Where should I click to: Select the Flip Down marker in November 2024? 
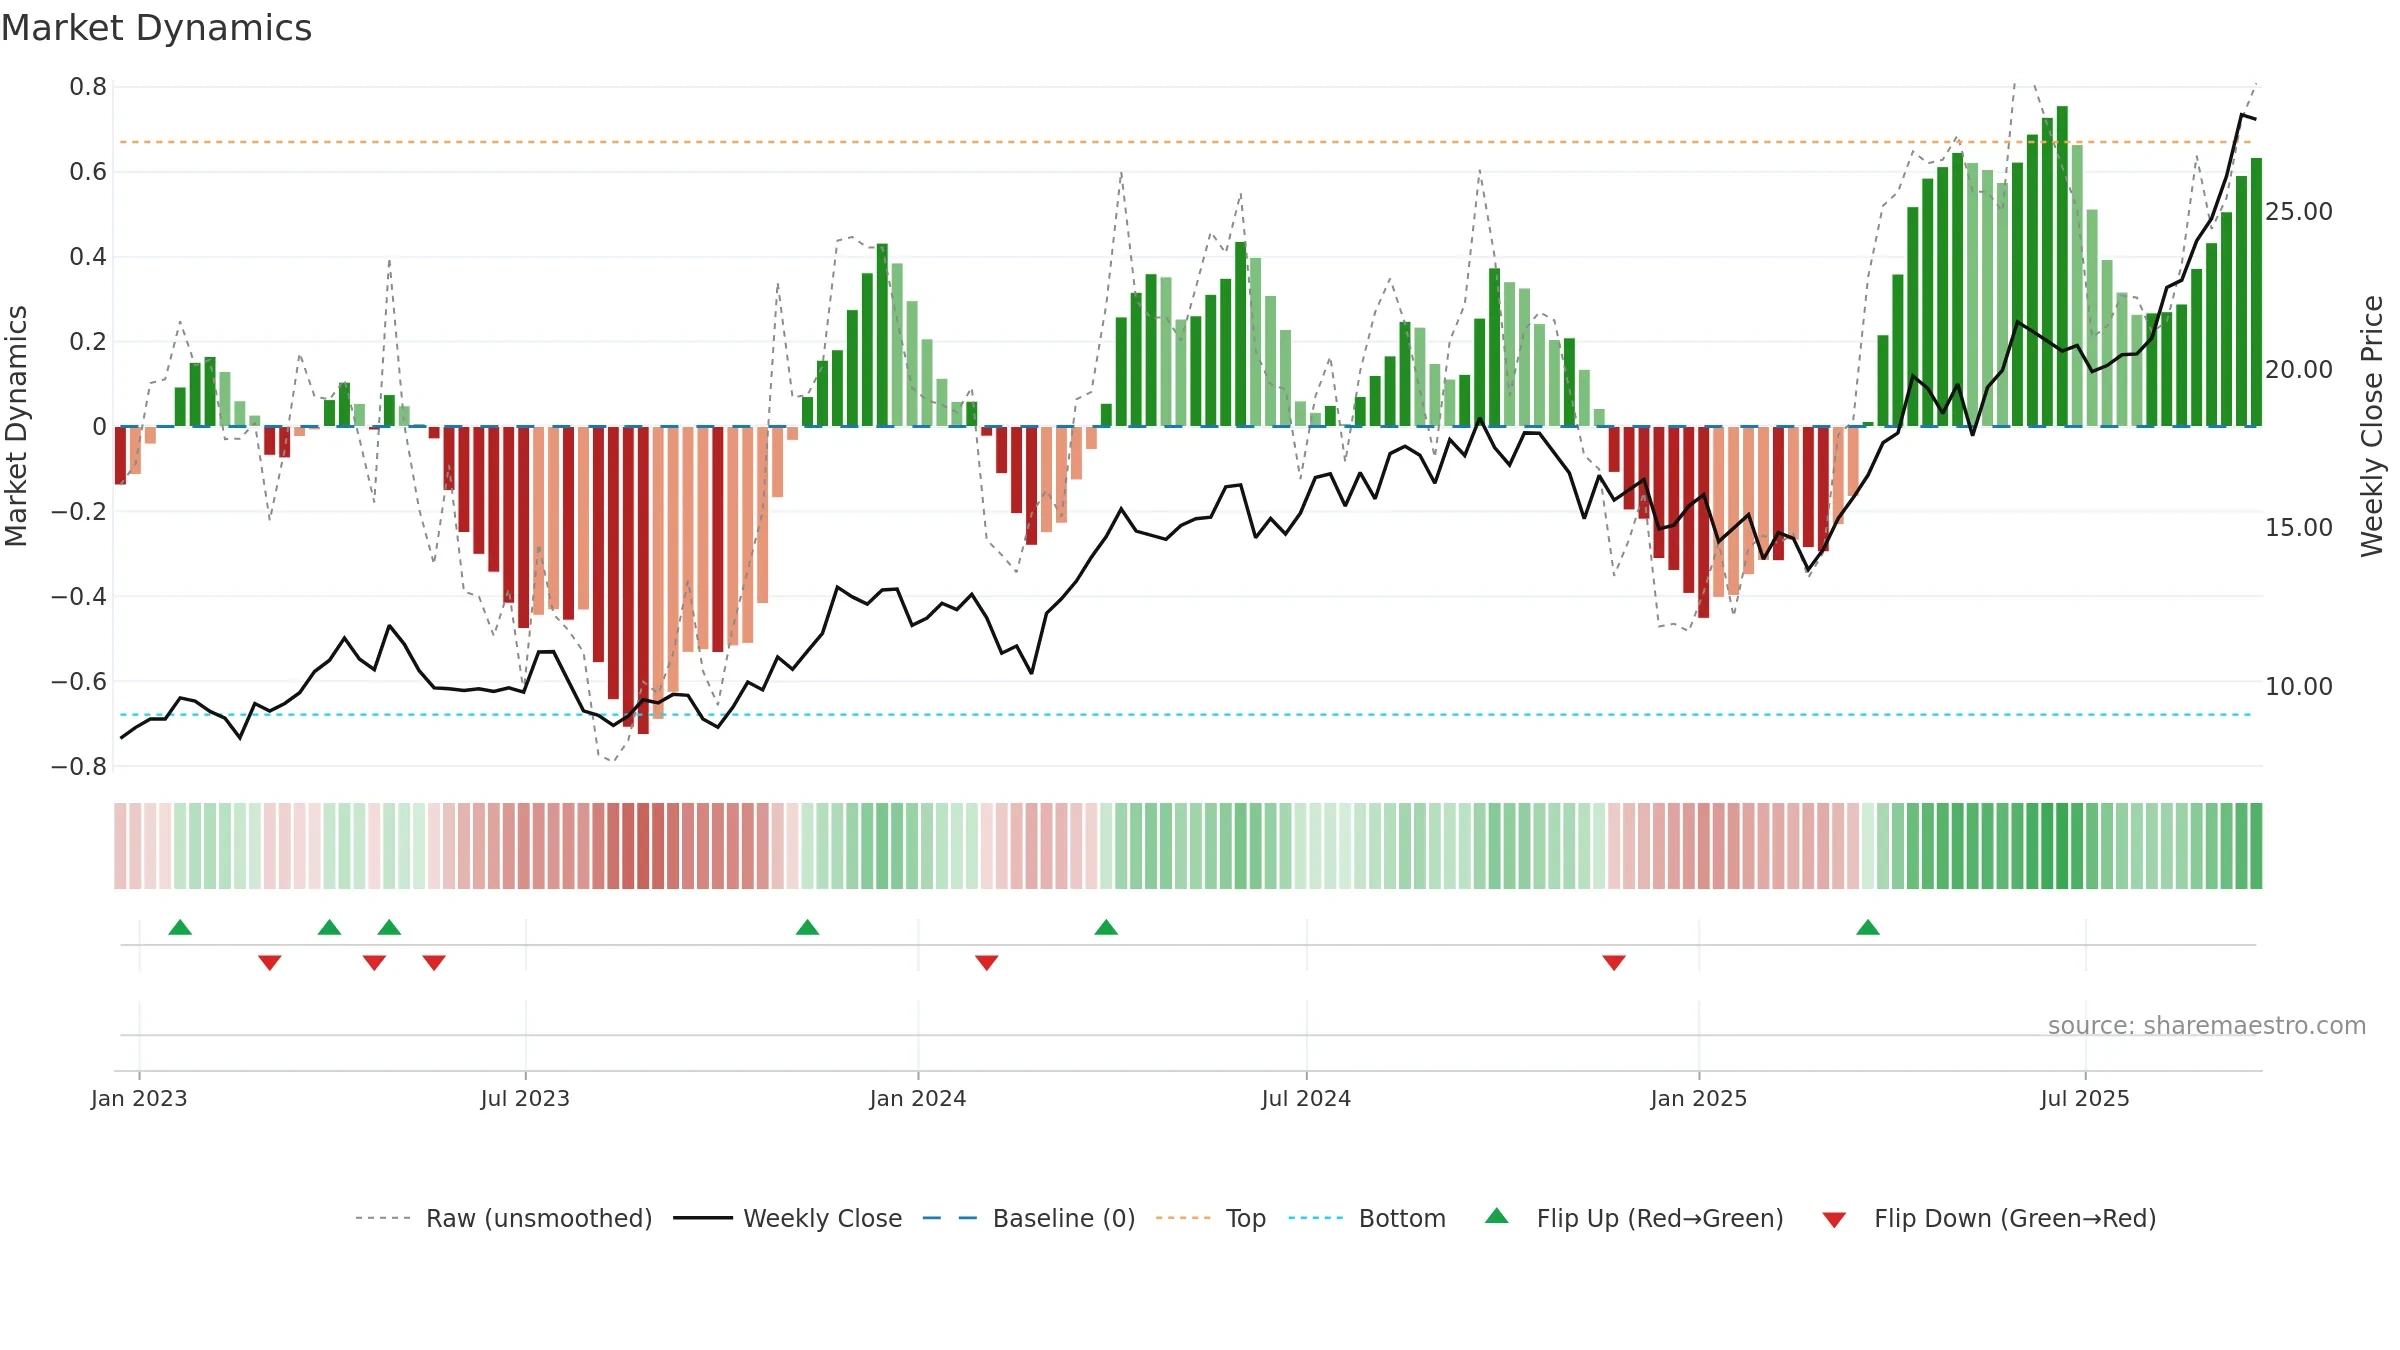(x=1614, y=962)
